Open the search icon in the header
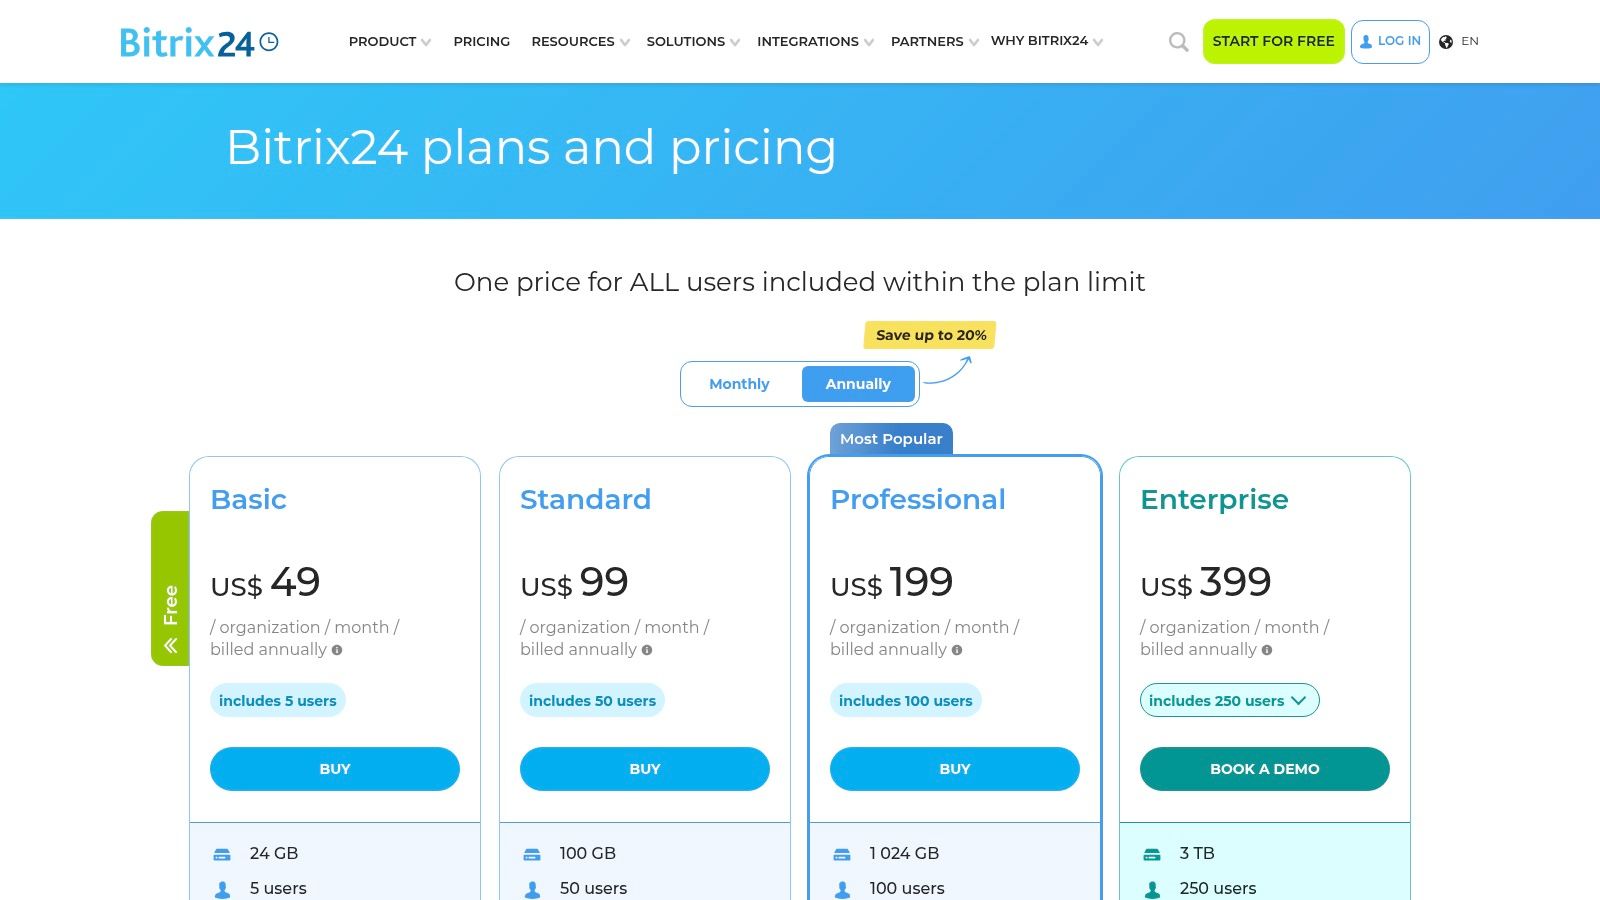The height and width of the screenshot is (900, 1600). click(1177, 42)
